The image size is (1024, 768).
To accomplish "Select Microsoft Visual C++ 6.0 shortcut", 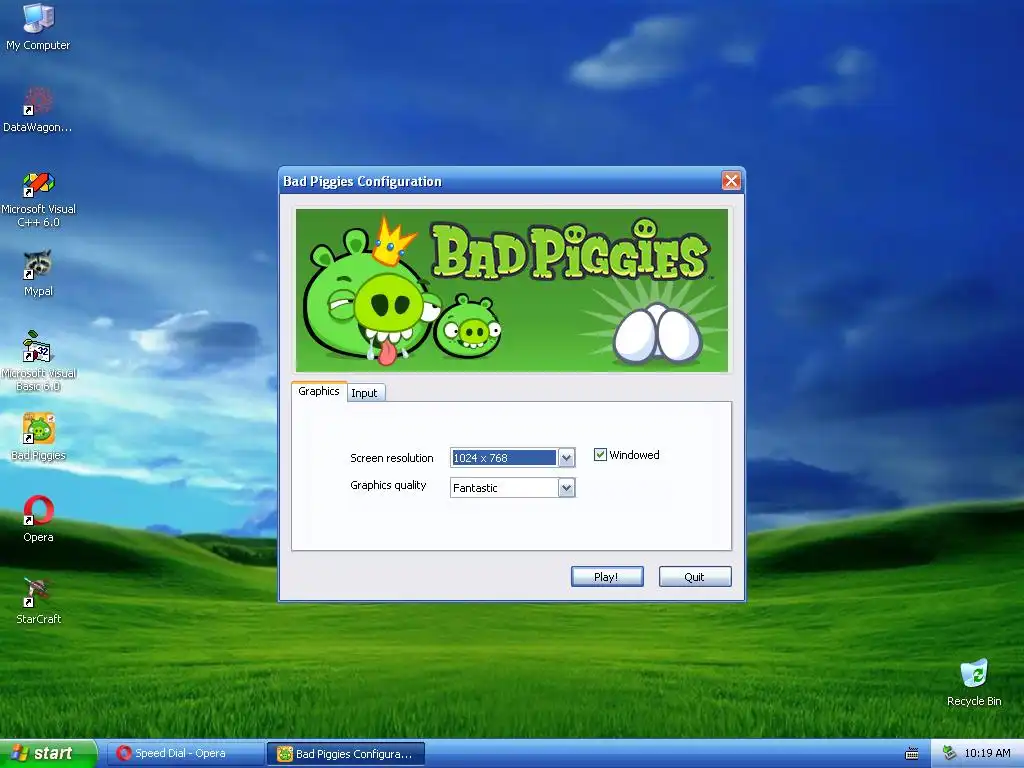I will (x=38, y=199).
